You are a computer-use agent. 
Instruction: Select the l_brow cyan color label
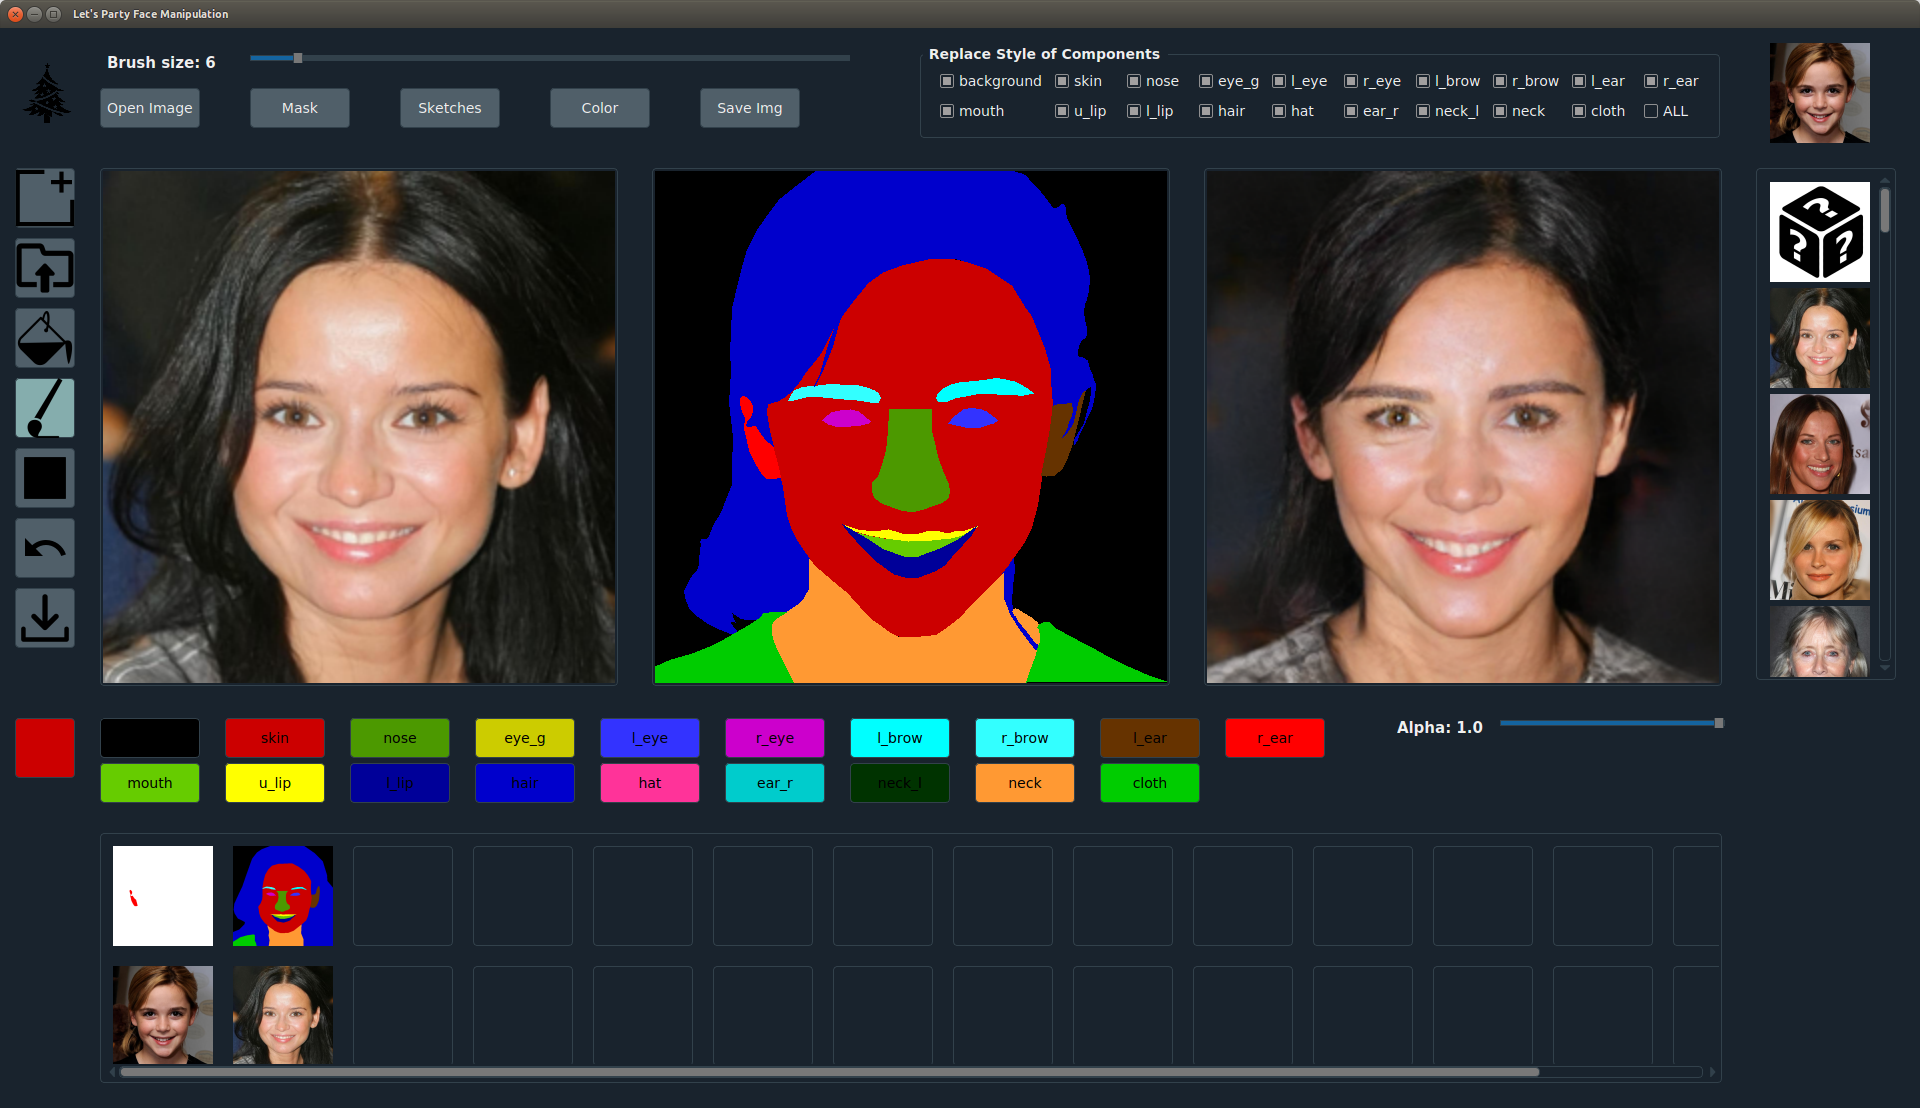[900, 738]
